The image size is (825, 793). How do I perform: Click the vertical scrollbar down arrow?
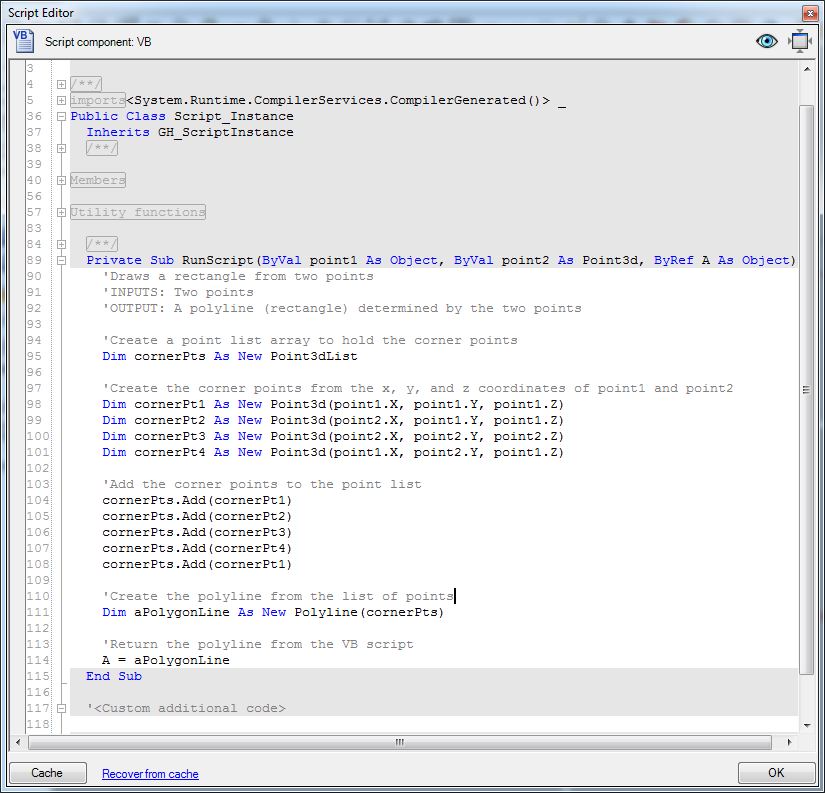point(806,727)
